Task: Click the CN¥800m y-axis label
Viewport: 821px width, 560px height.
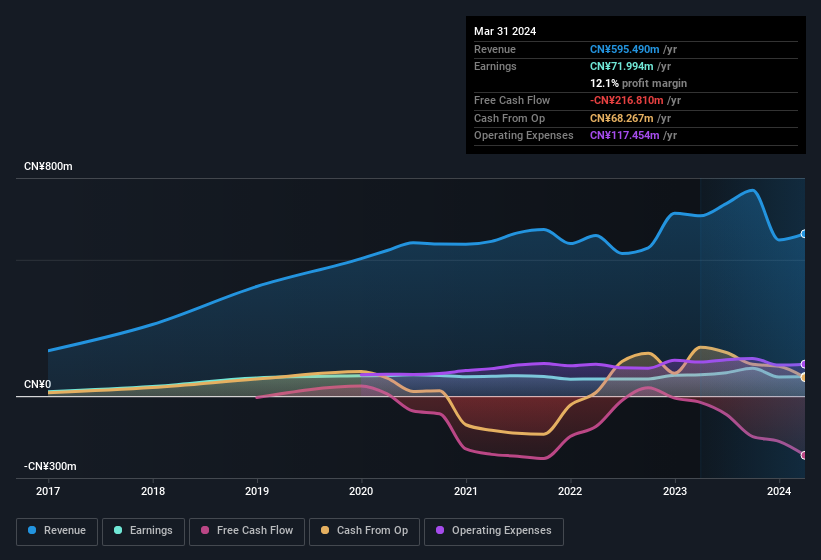Action: 48,166
